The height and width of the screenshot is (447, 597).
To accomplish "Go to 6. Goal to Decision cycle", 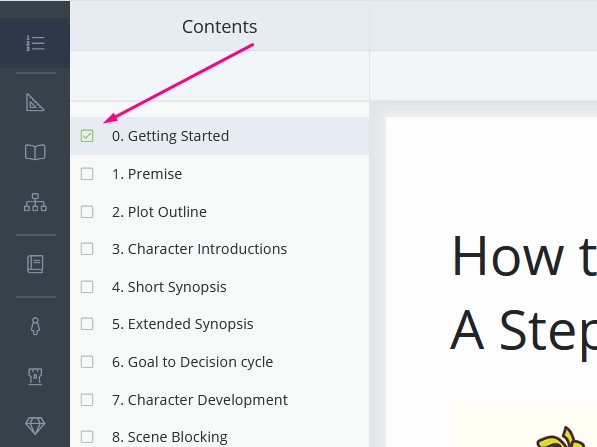I will click(x=193, y=362).
